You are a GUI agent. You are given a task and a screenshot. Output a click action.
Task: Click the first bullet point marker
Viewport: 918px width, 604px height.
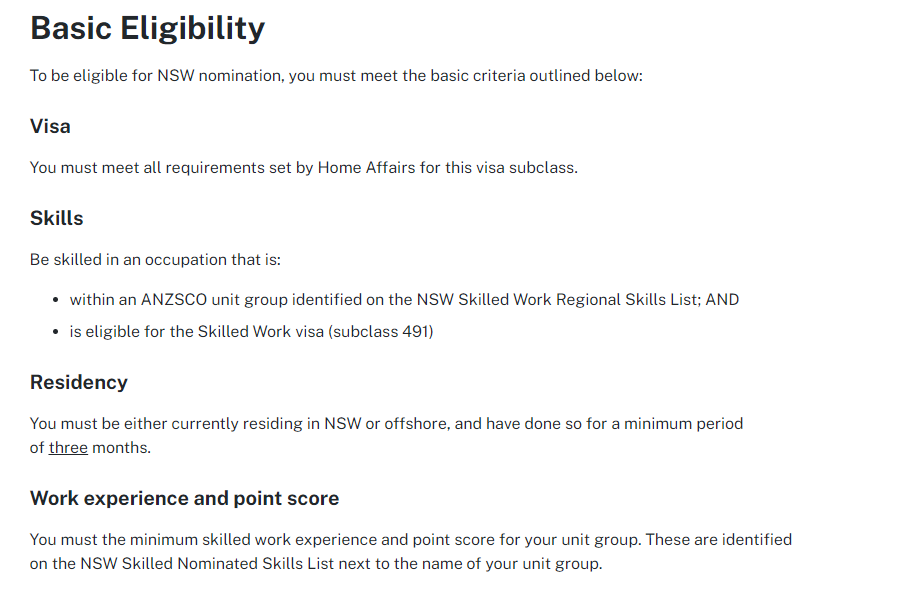(x=56, y=300)
